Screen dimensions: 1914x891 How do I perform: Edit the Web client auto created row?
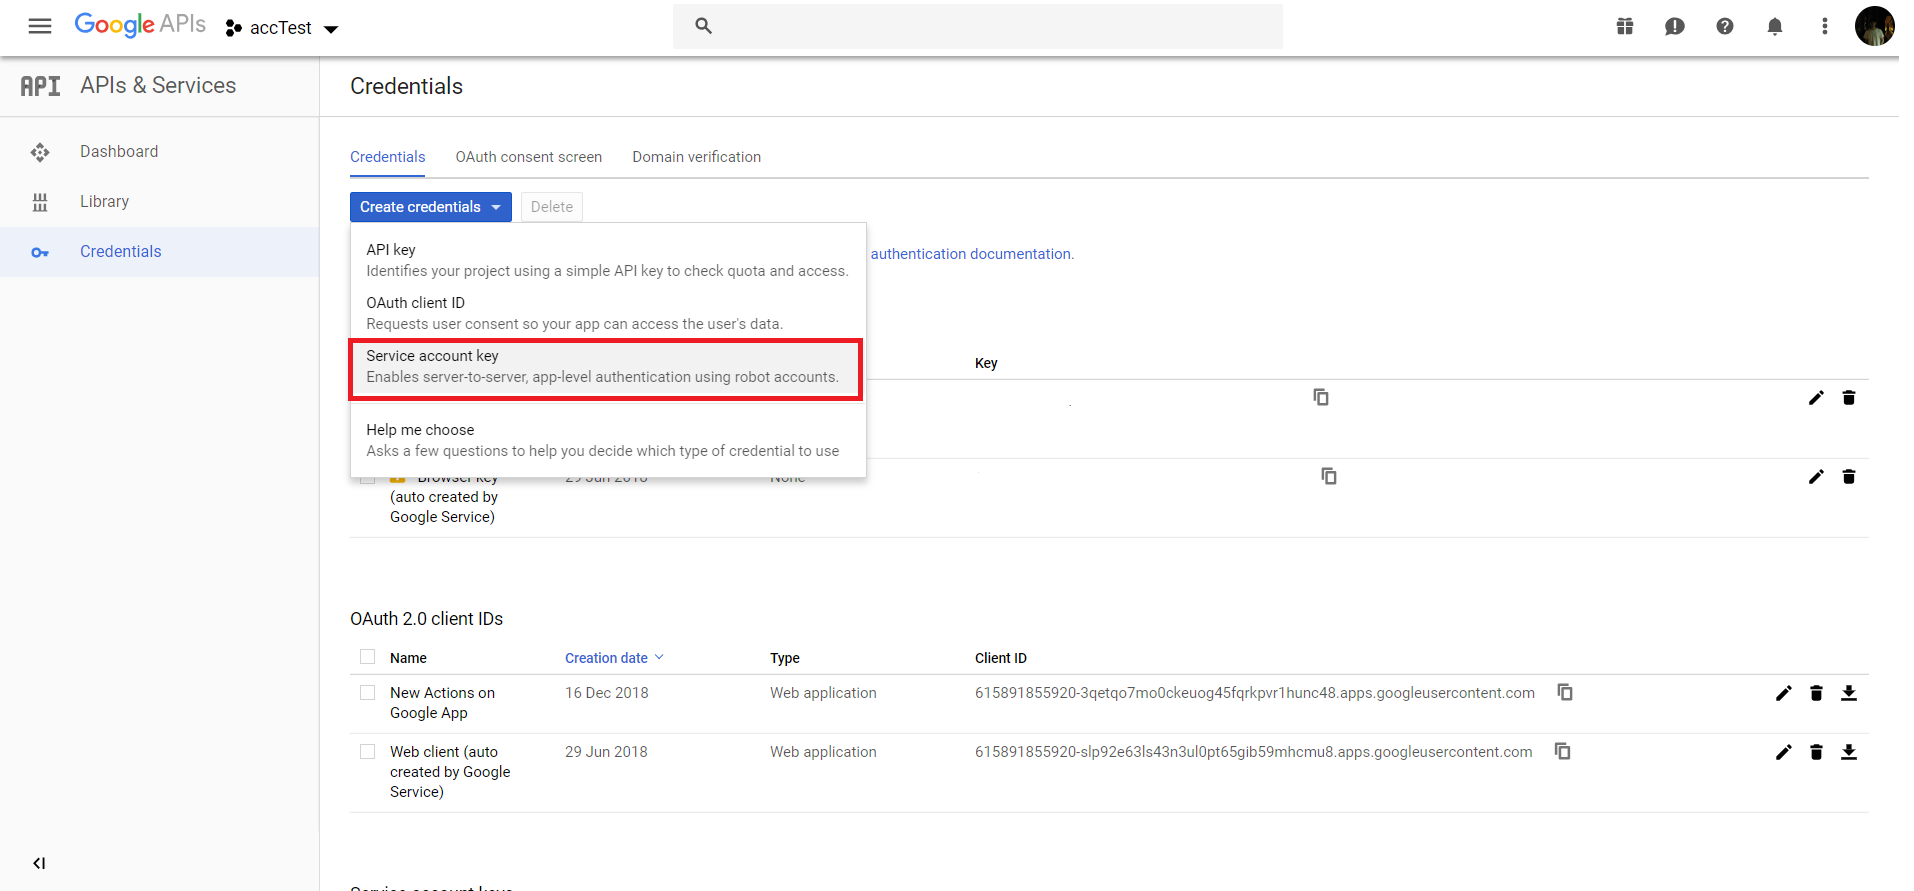point(1783,752)
